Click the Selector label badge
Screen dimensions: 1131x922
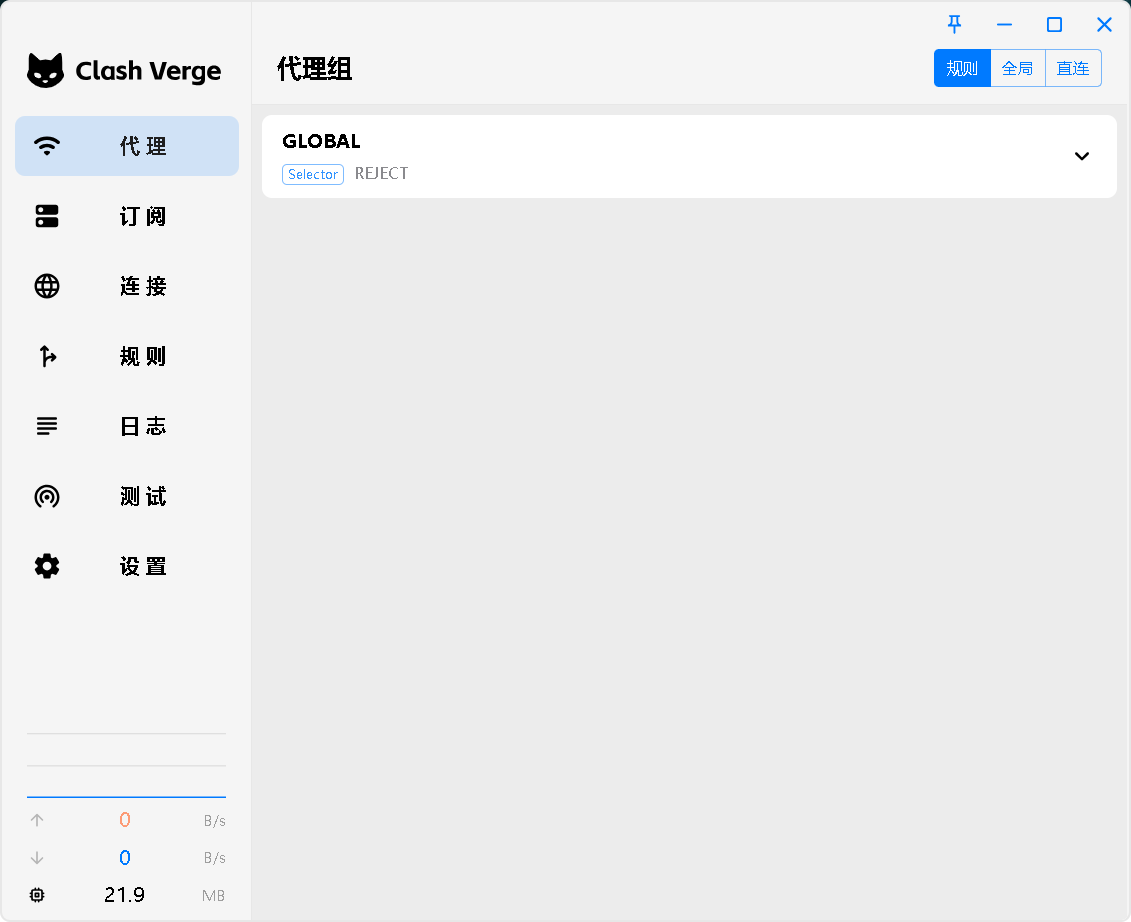(312, 174)
